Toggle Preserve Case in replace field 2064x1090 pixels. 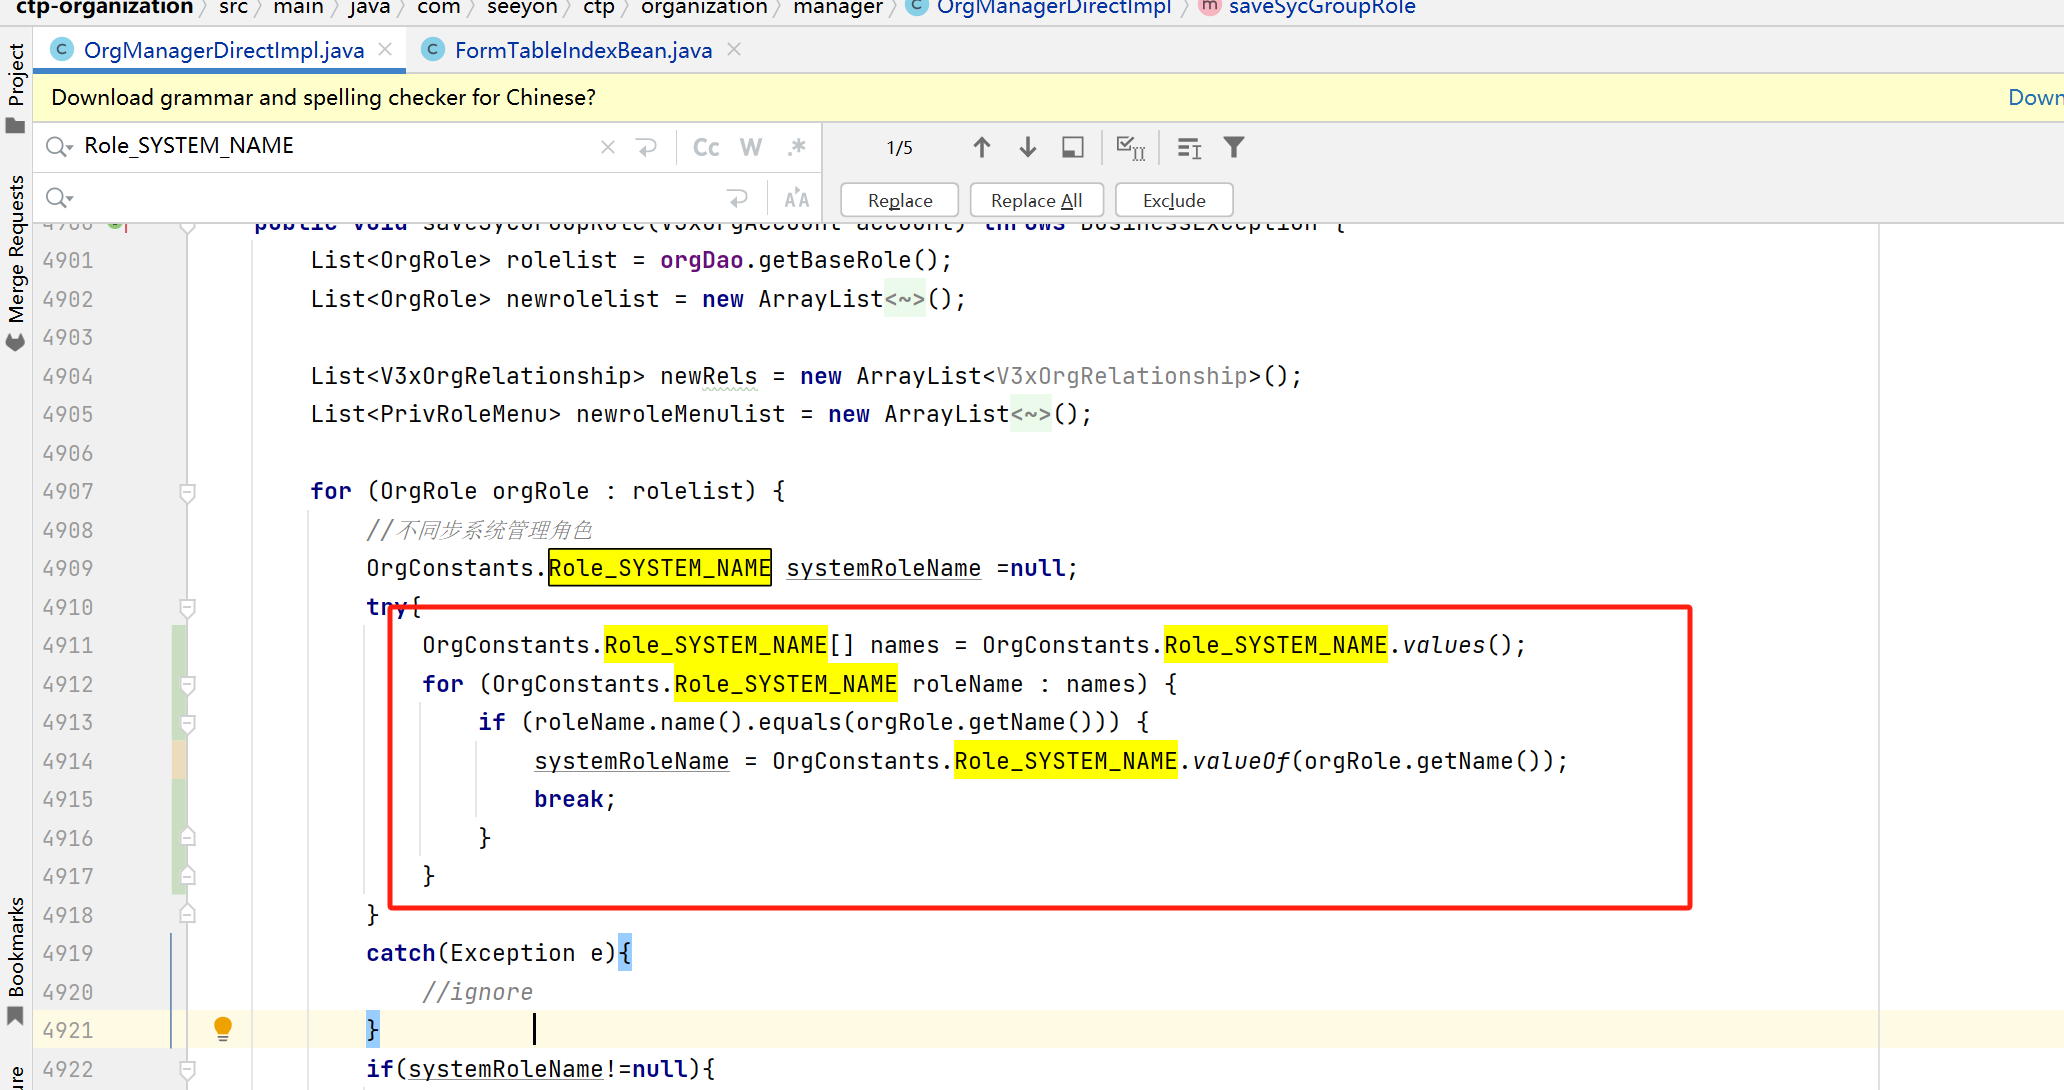[x=796, y=198]
